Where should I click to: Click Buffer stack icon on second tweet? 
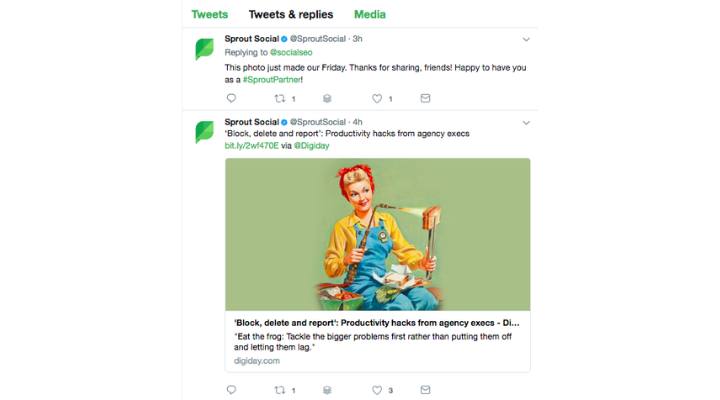(x=327, y=390)
